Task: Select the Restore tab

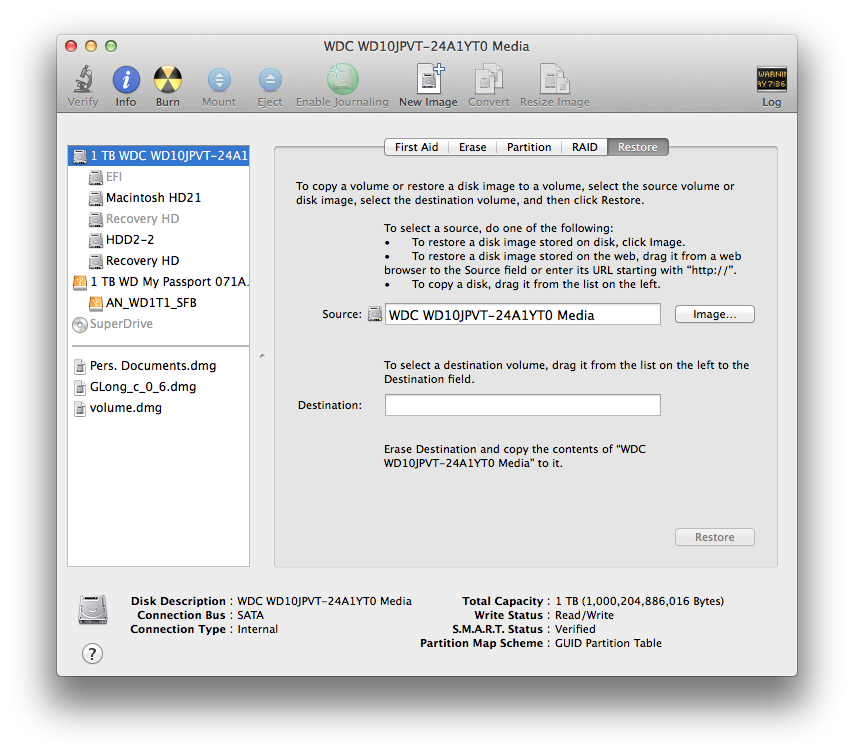Action: [637, 147]
